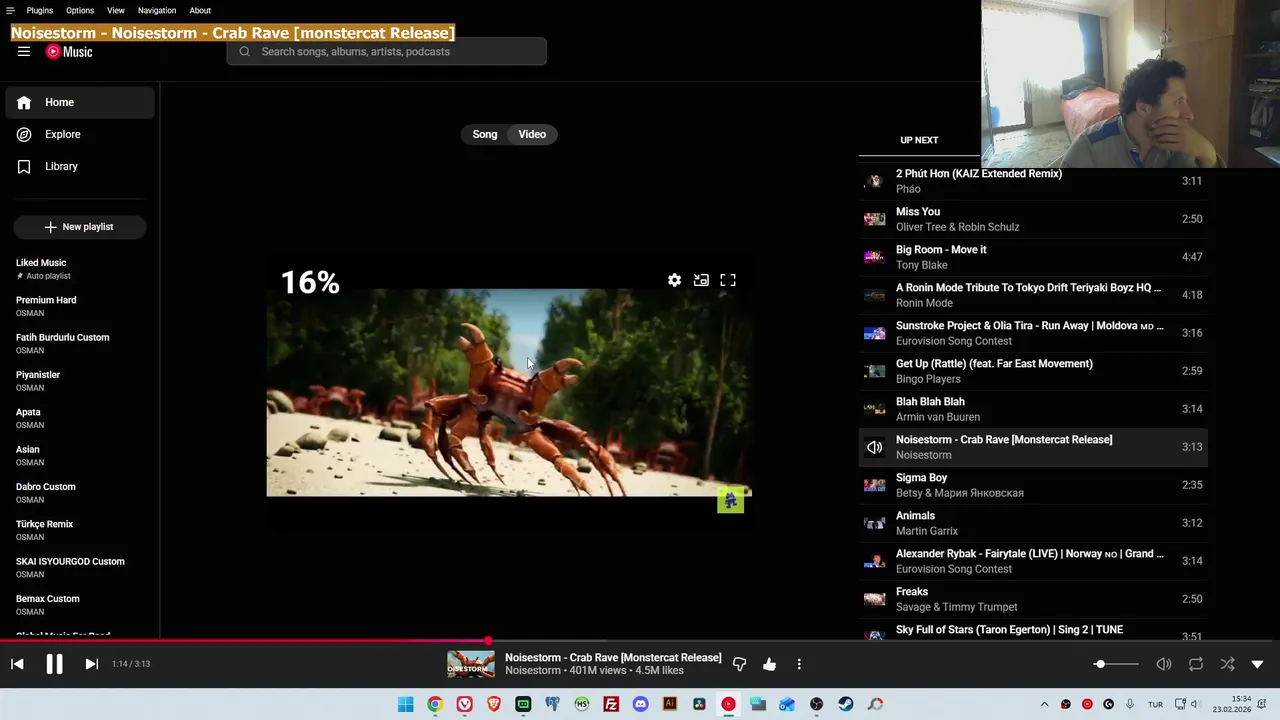
Task: Enter fullscreen with the video fullscreen icon
Action: coord(728,281)
